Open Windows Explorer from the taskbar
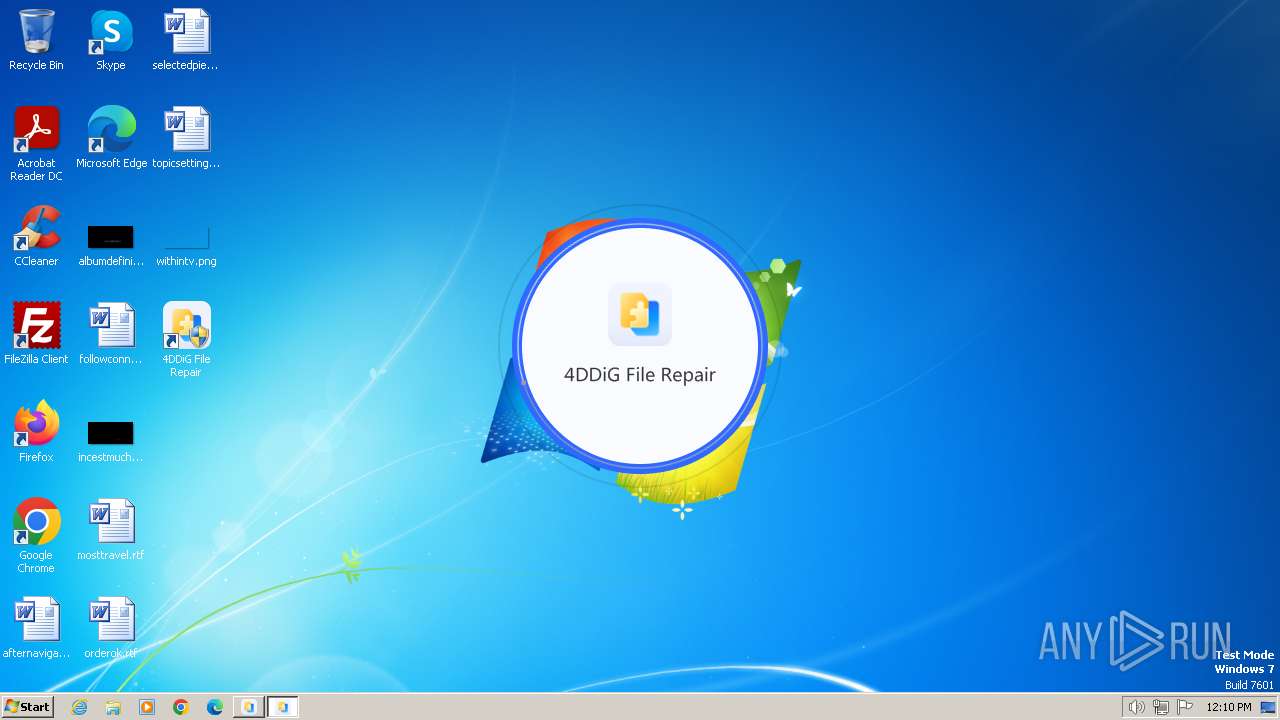This screenshot has width=1280, height=720. pyautogui.click(x=113, y=707)
